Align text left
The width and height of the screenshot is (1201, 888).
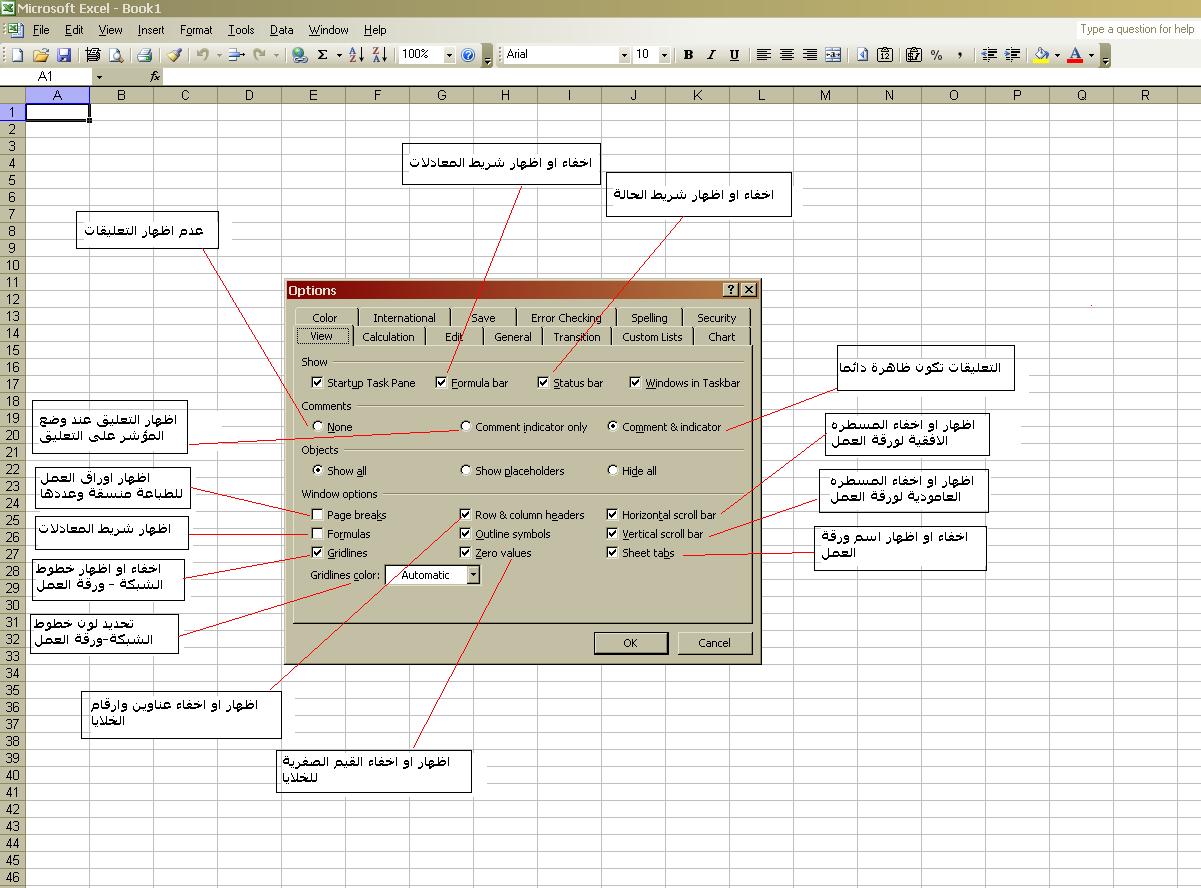(764, 55)
